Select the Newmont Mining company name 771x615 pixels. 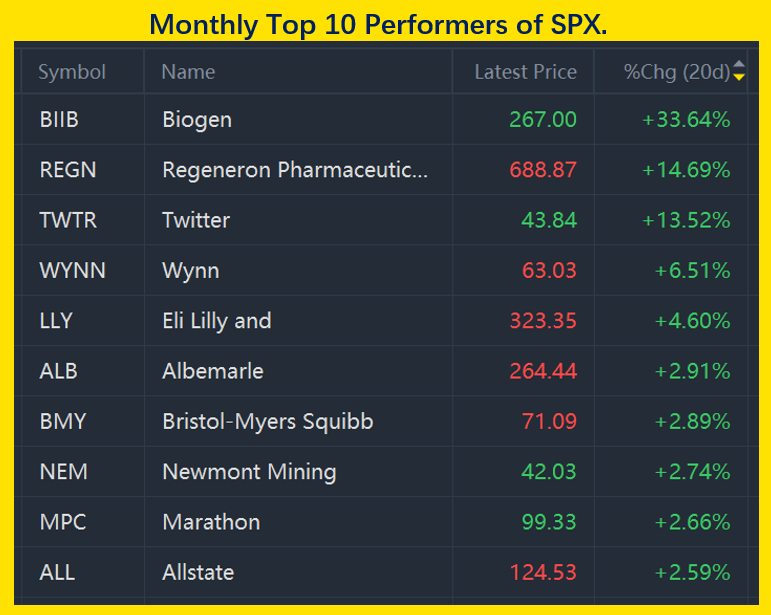249,472
